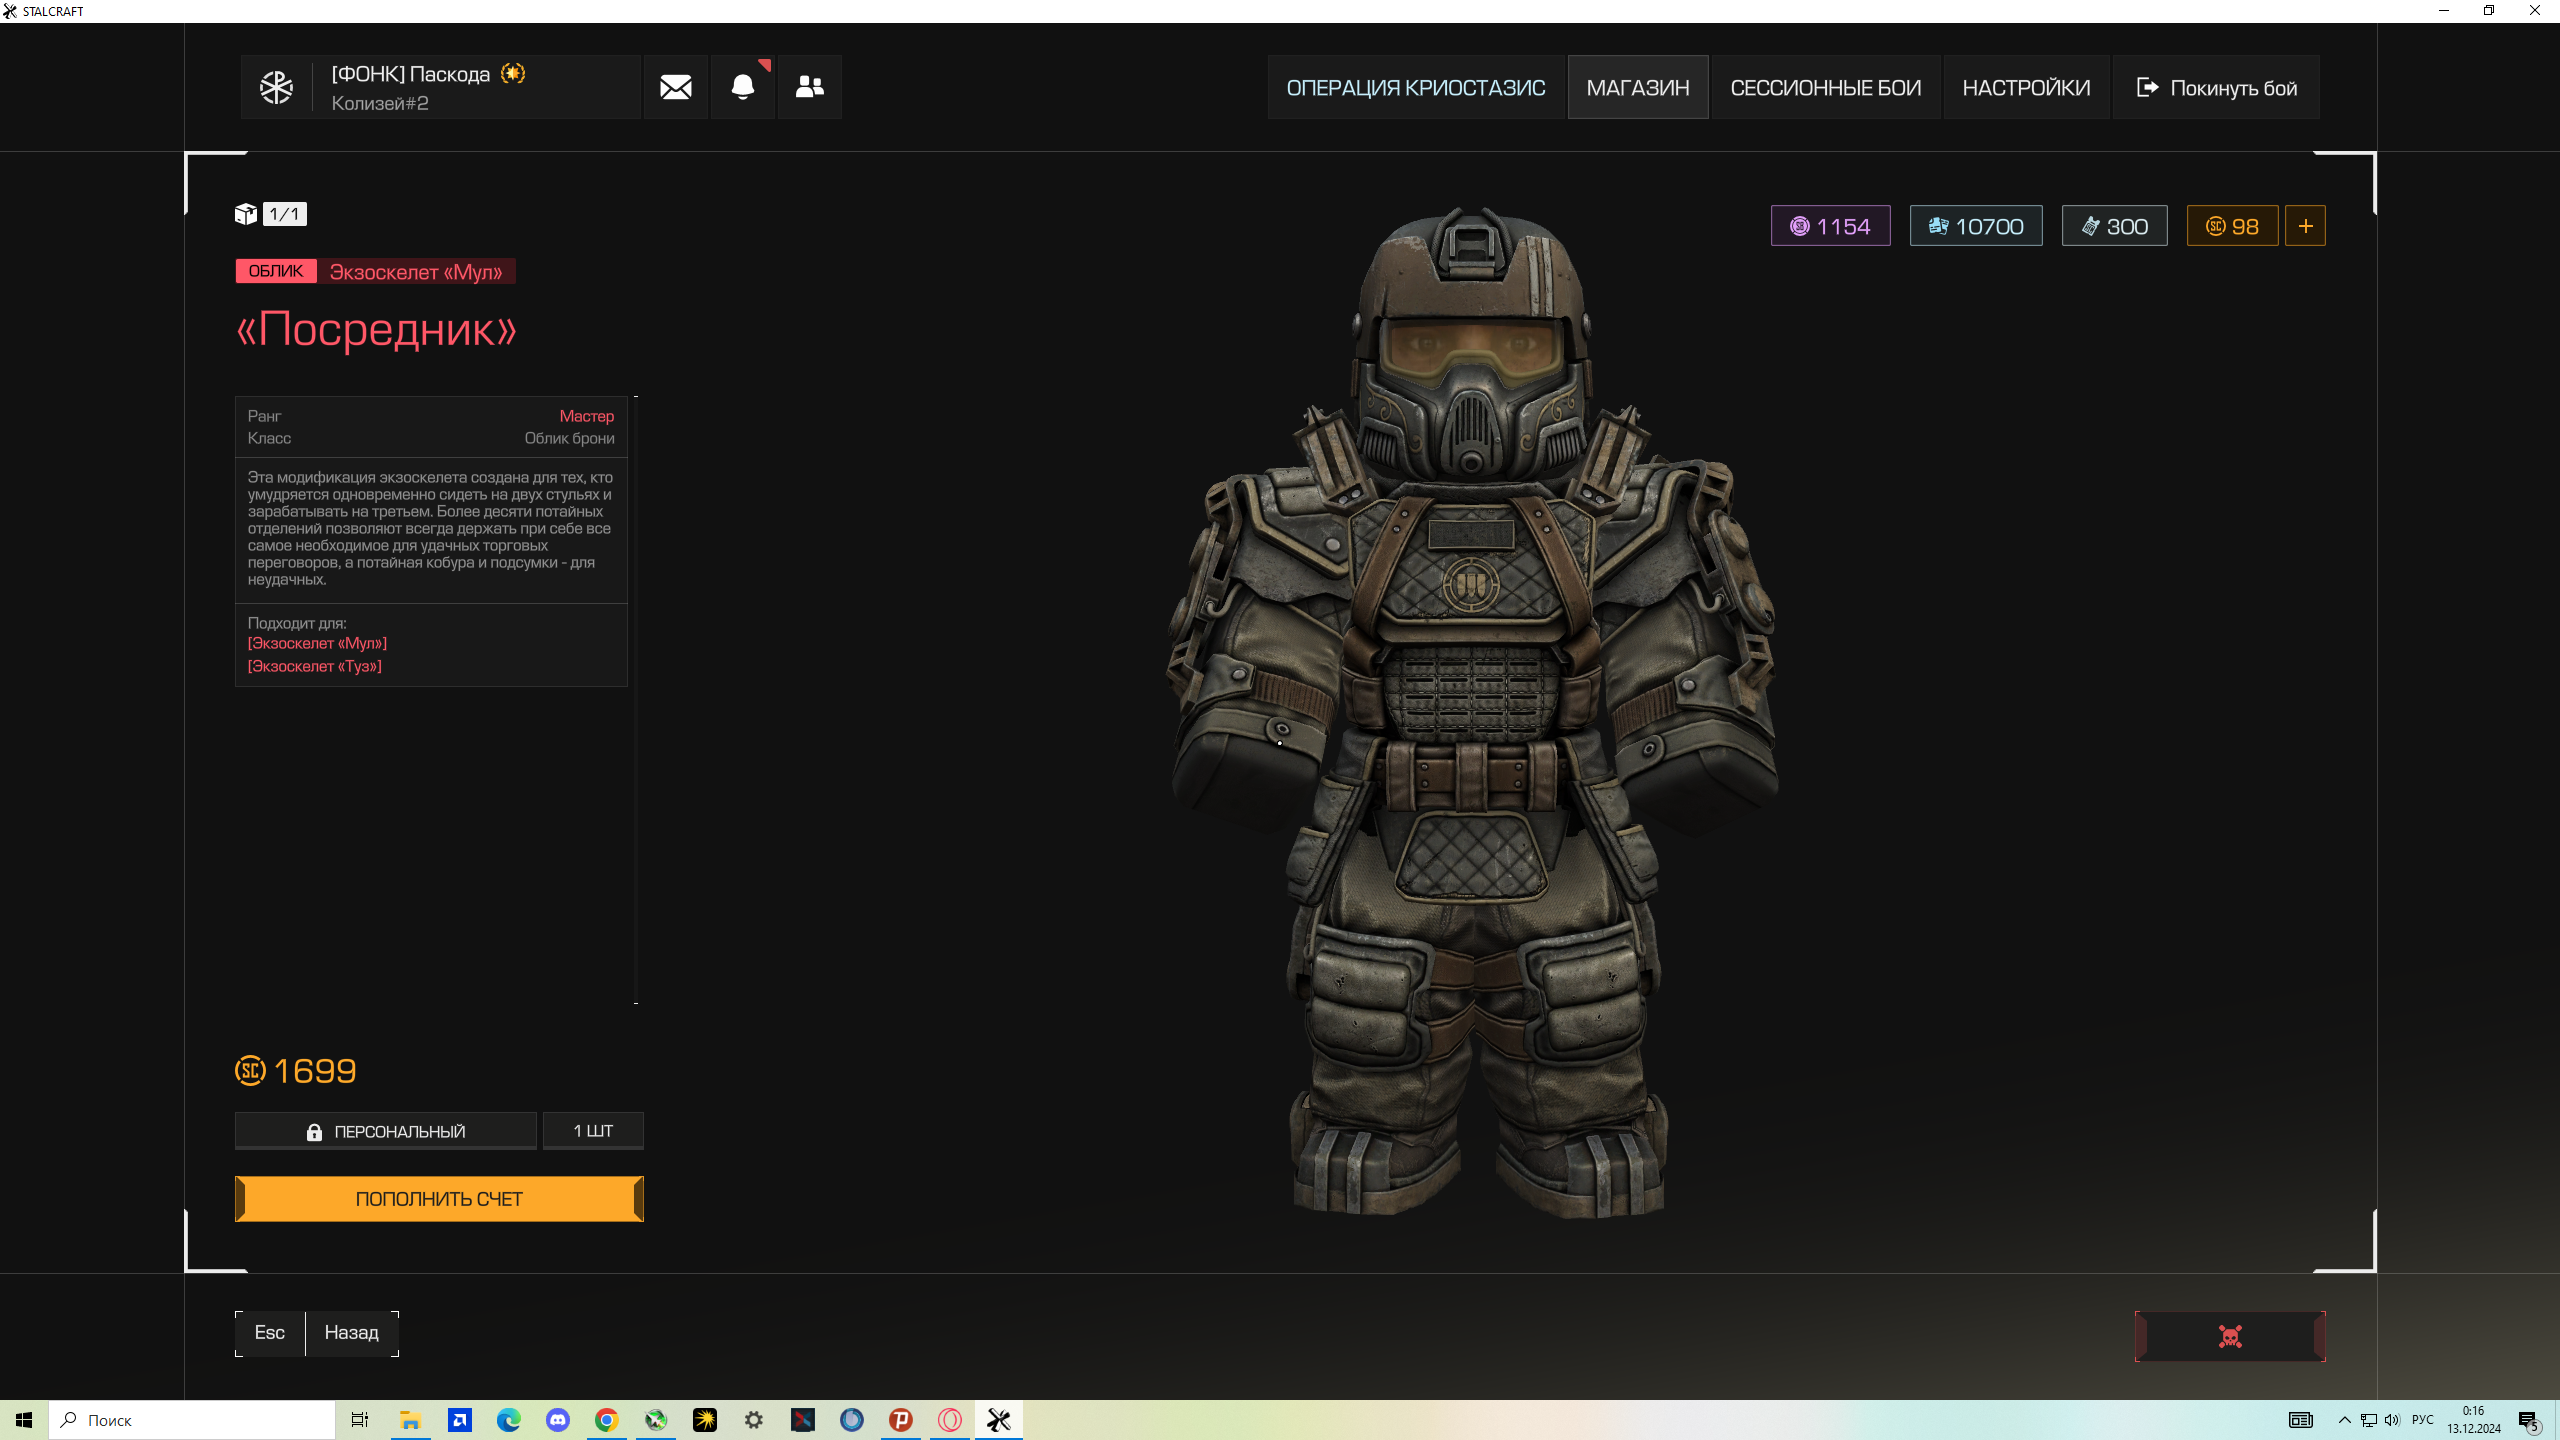Click the player name [ФОНК] Паскода

pos(411,74)
